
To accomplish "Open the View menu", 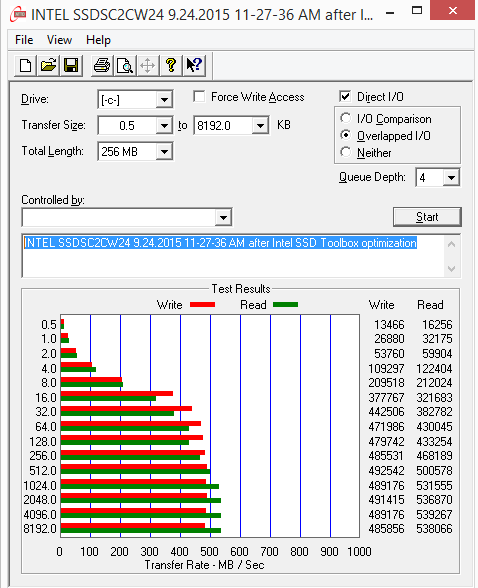I will (x=59, y=40).
